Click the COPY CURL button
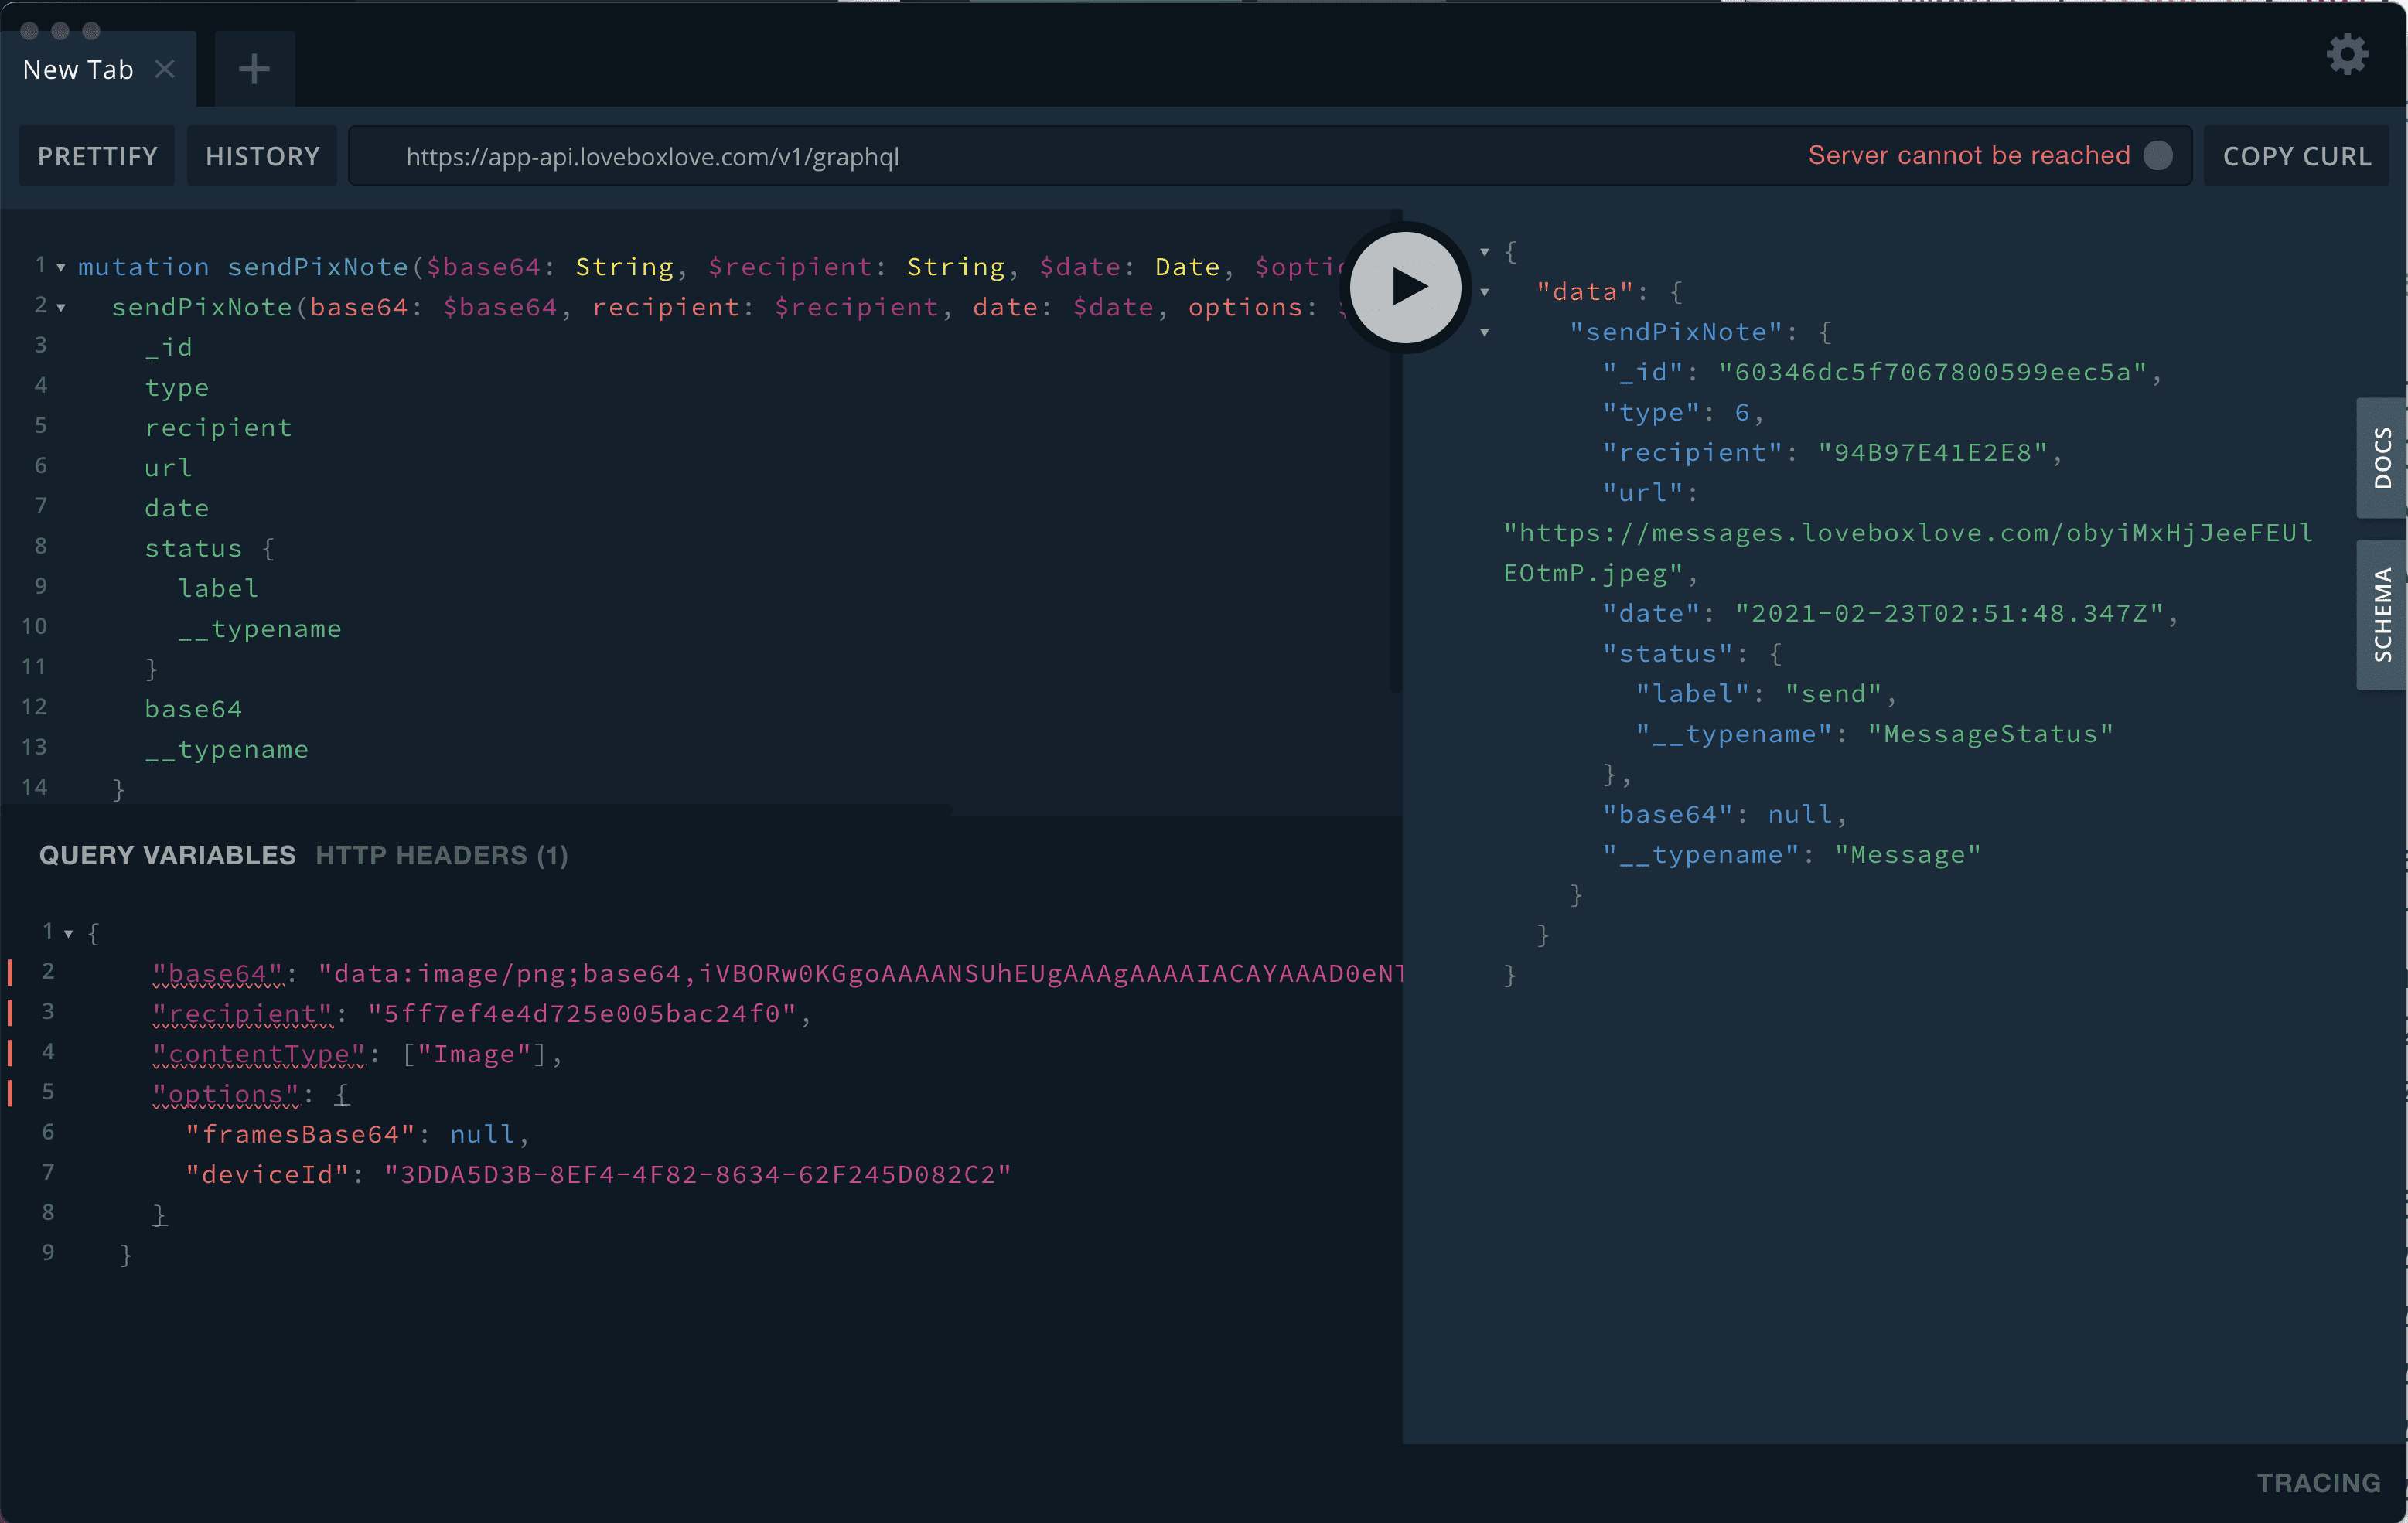The width and height of the screenshot is (2408, 1523). (2296, 156)
